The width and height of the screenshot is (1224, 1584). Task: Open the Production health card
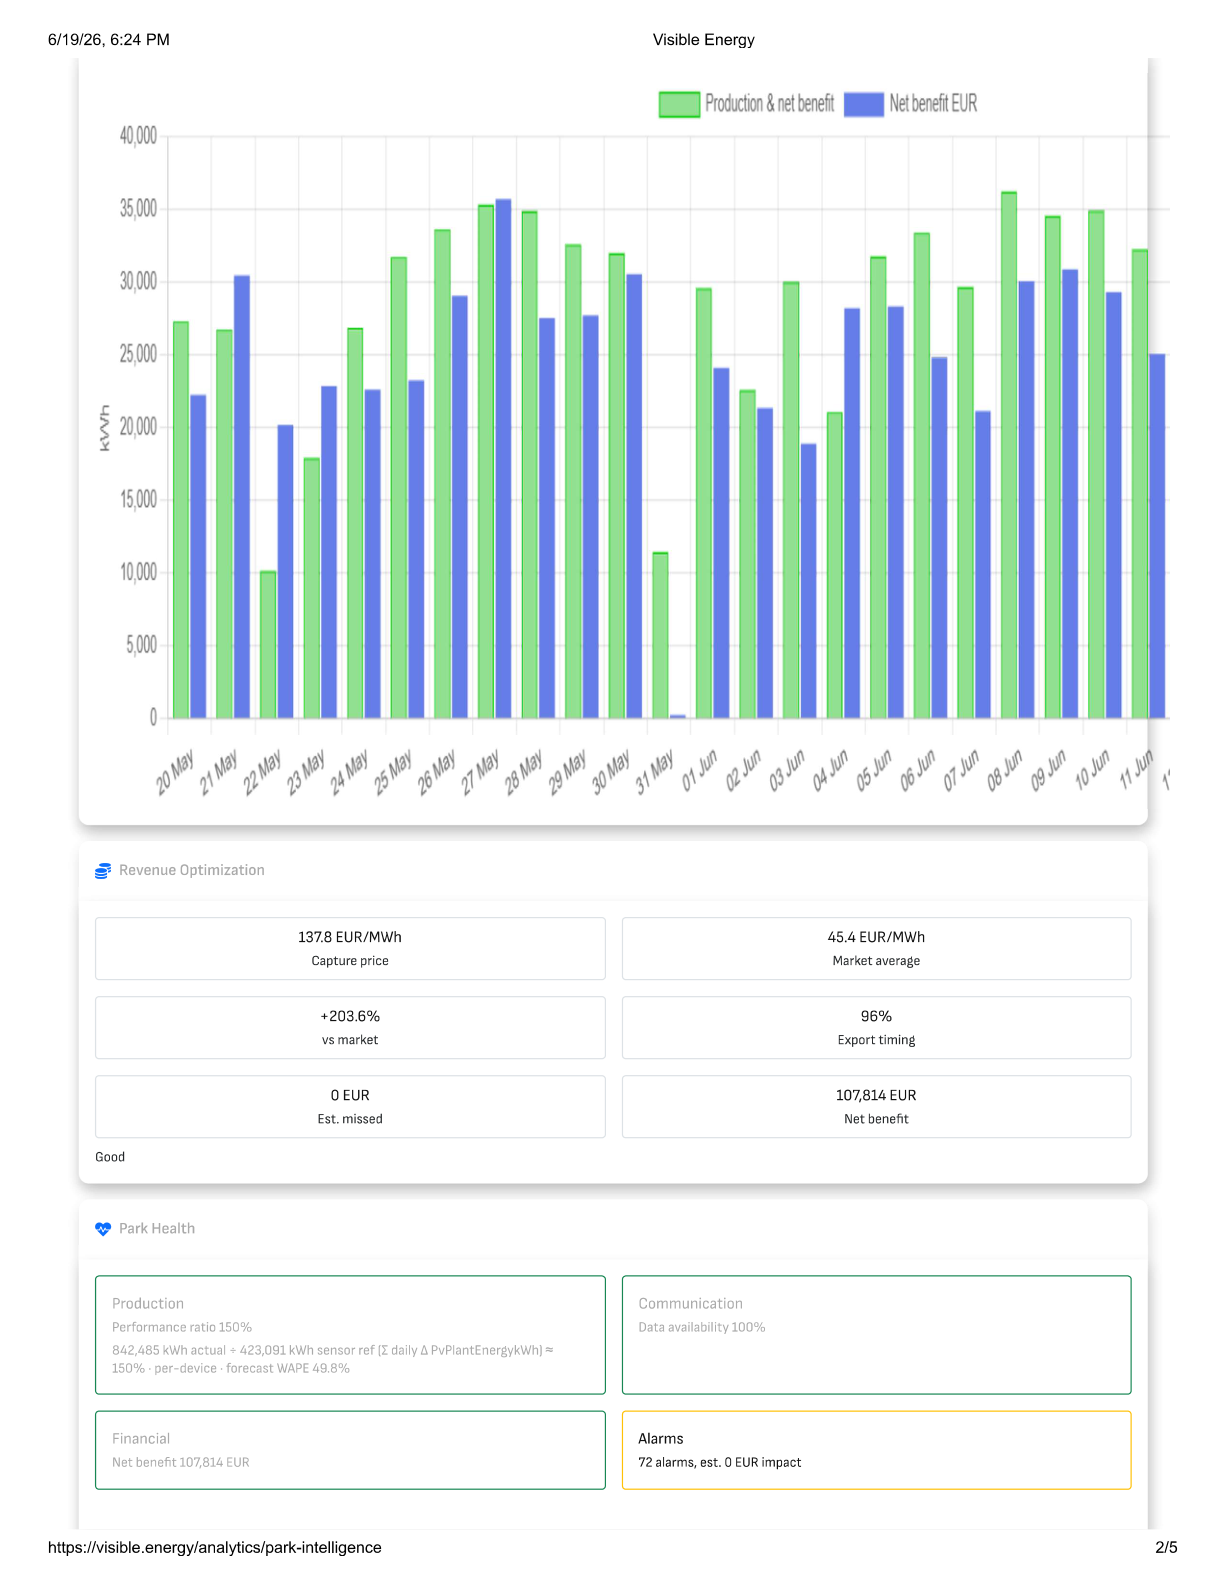point(350,1335)
